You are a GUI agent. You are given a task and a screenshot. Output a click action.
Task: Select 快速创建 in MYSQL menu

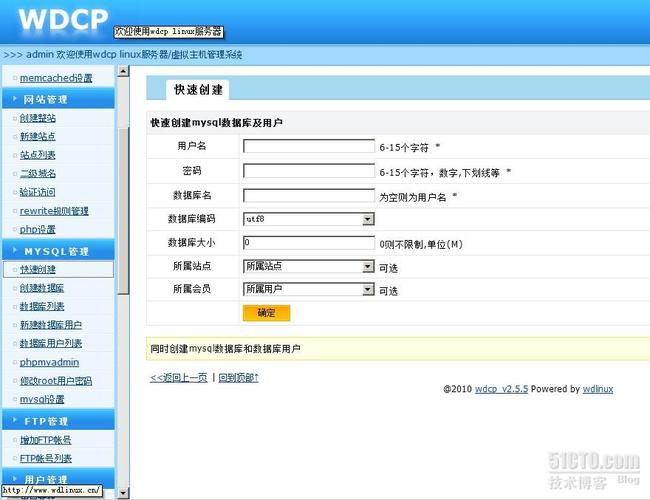pos(38,269)
